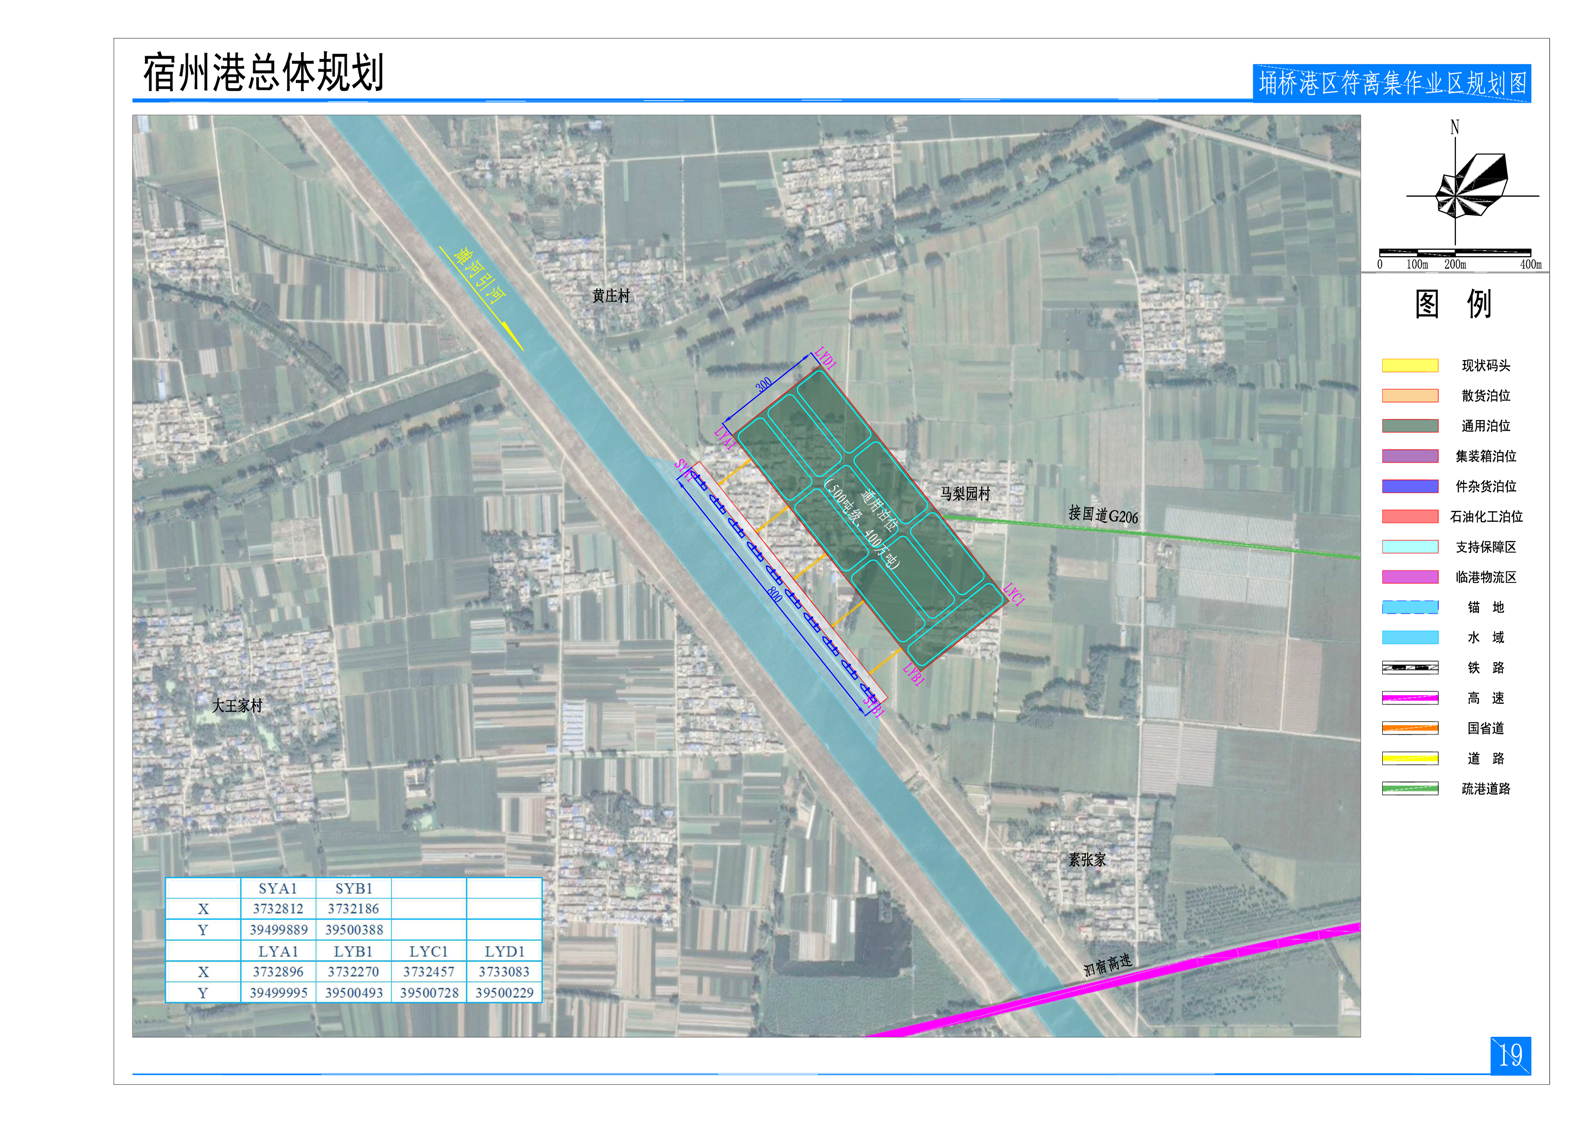Click the LYC1 column header in coordinate table

coord(428,951)
